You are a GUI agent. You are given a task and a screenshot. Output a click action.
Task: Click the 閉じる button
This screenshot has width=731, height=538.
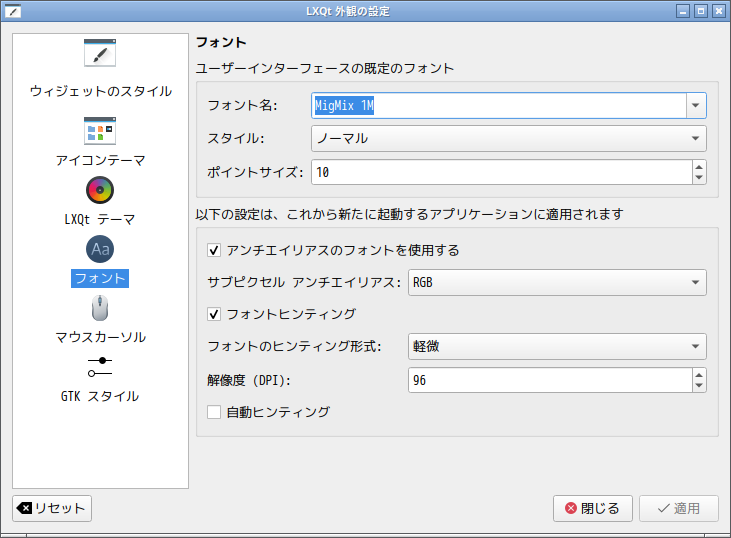click(593, 508)
